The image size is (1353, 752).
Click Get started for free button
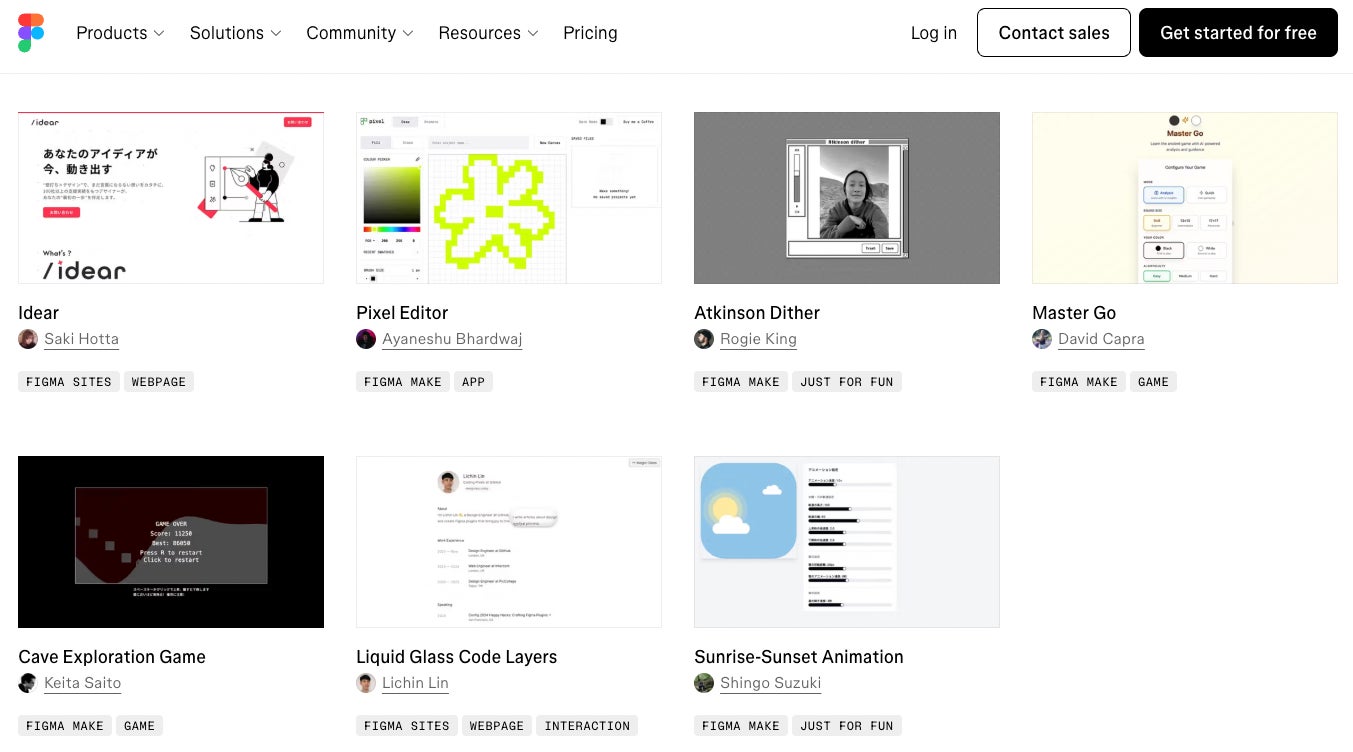1238,33
